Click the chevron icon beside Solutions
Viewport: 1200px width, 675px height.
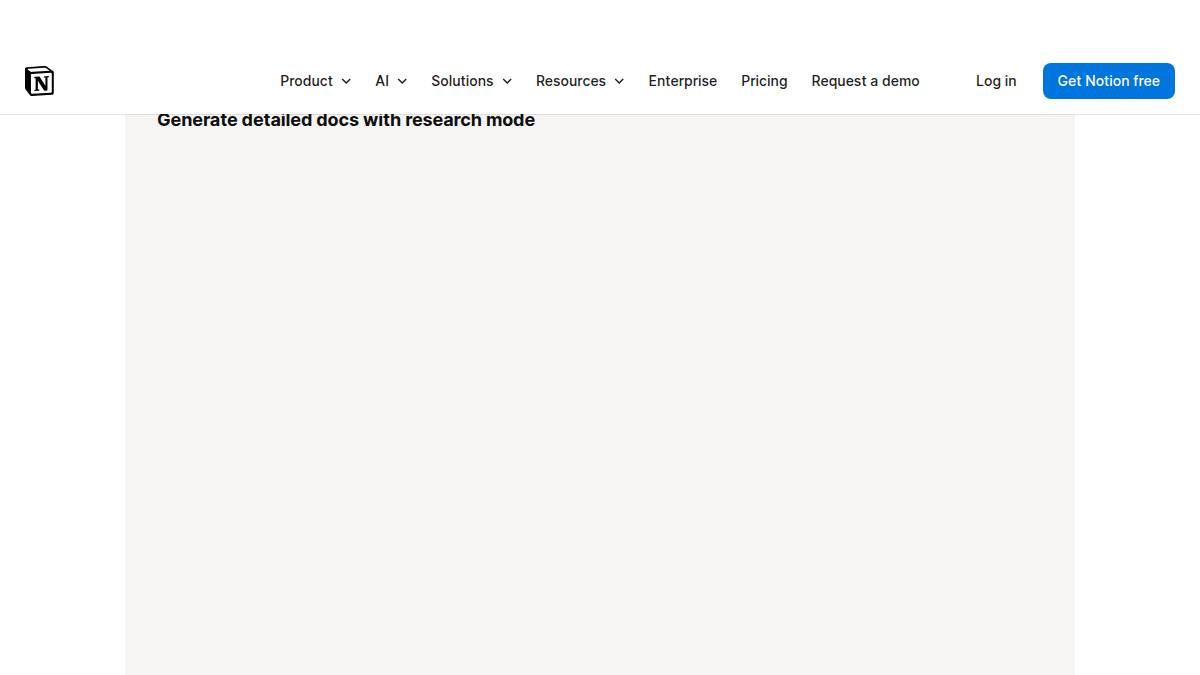[x=507, y=81]
